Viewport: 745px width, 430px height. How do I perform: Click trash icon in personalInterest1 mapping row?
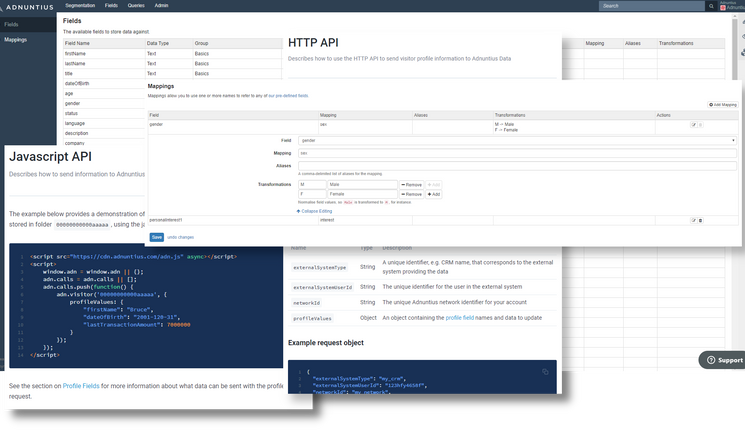(700, 220)
